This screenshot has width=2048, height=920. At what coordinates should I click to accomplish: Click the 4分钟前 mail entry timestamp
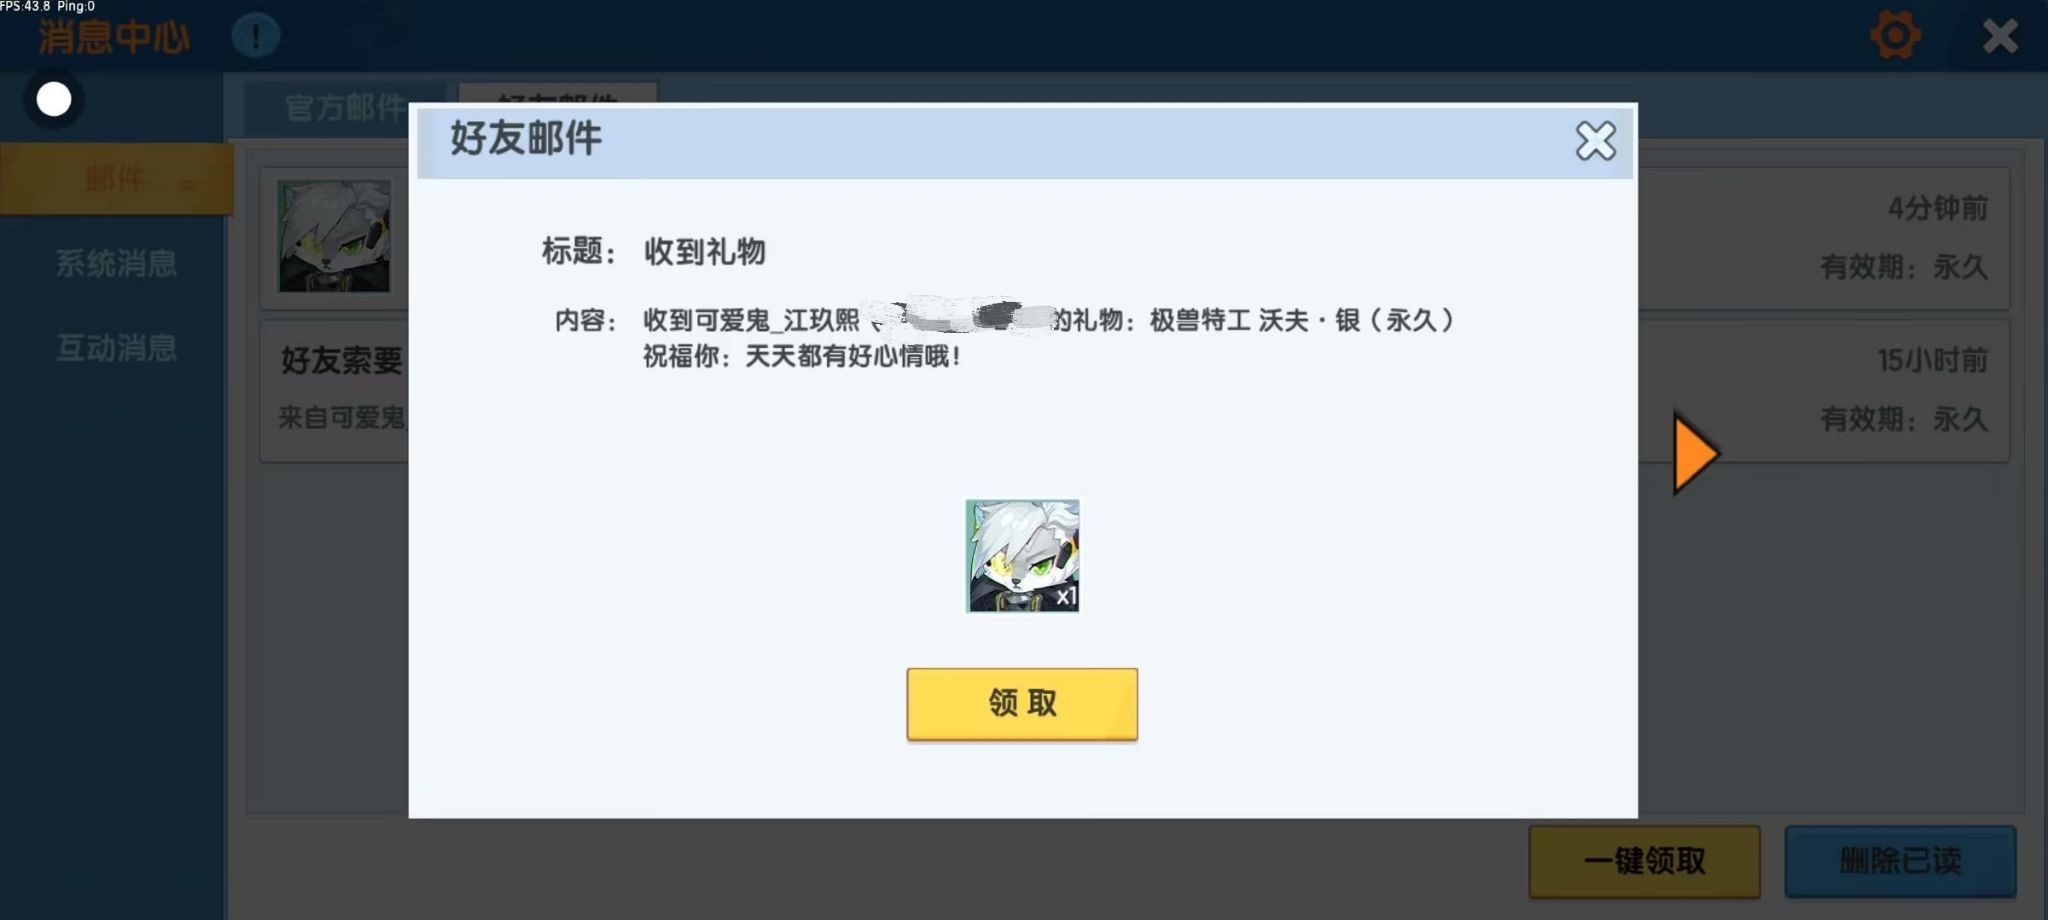pos(1937,208)
